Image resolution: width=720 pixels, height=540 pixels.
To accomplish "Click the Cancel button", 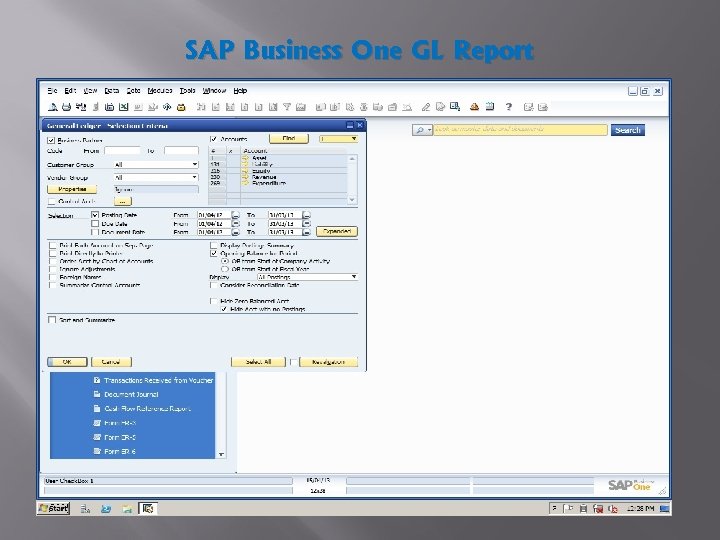I will (111, 362).
